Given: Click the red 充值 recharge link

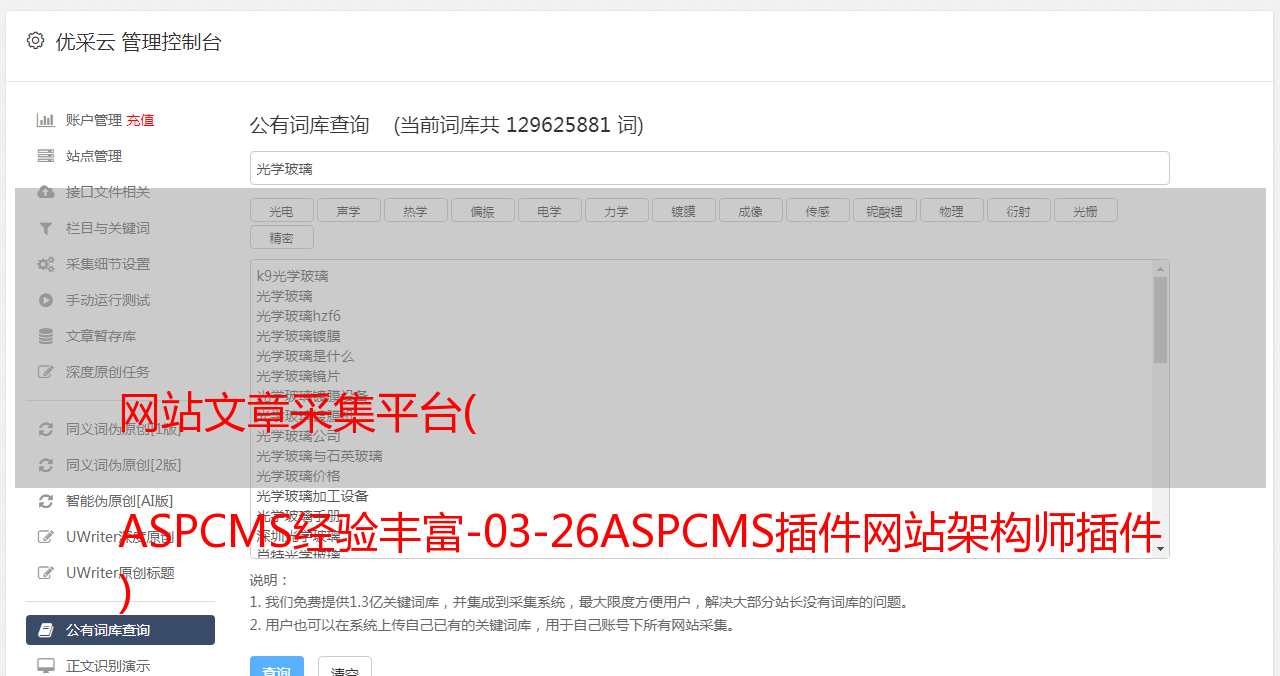Looking at the screenshot, I should [x=140, y=120].
